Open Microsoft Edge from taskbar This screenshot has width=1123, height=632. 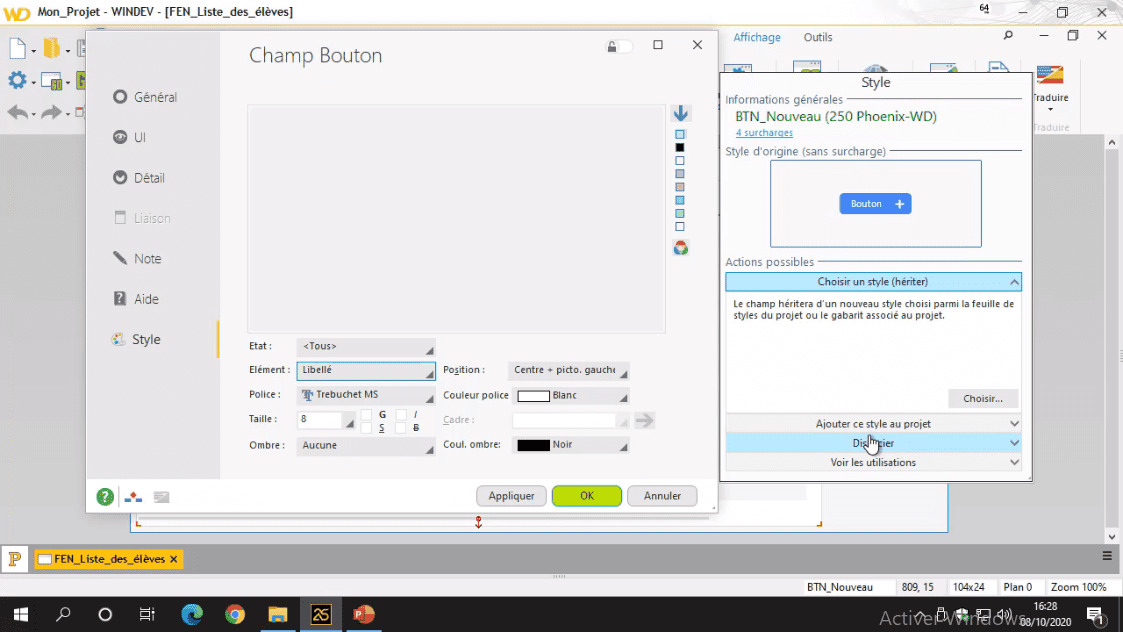tap(192, 614)
